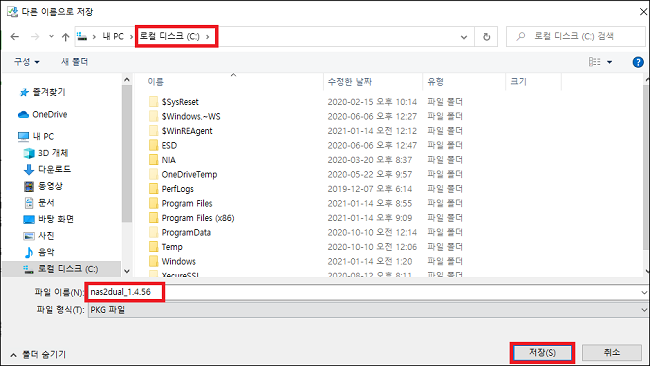
Task: Open the 구성 menu
Action: click(x=27, y=62)
